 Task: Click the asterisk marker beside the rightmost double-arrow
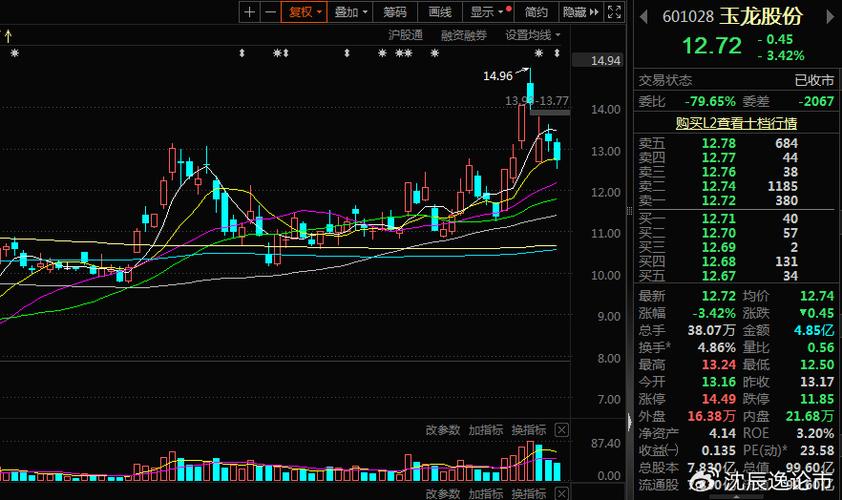pyautogui.click(x=539, y=53)
